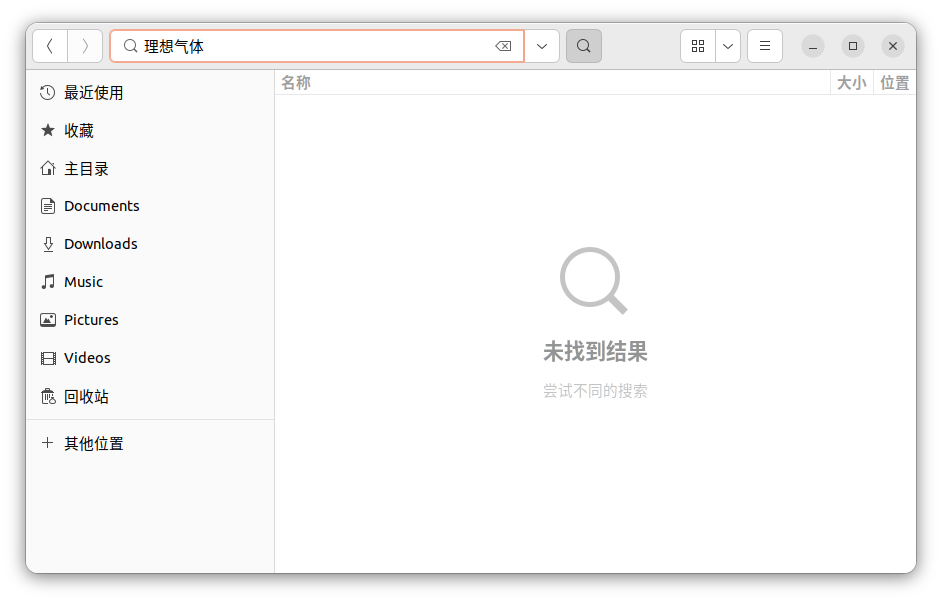Go forward with the right arrow button
Viewport: 942px width, 602px height.
pos(85,46)
